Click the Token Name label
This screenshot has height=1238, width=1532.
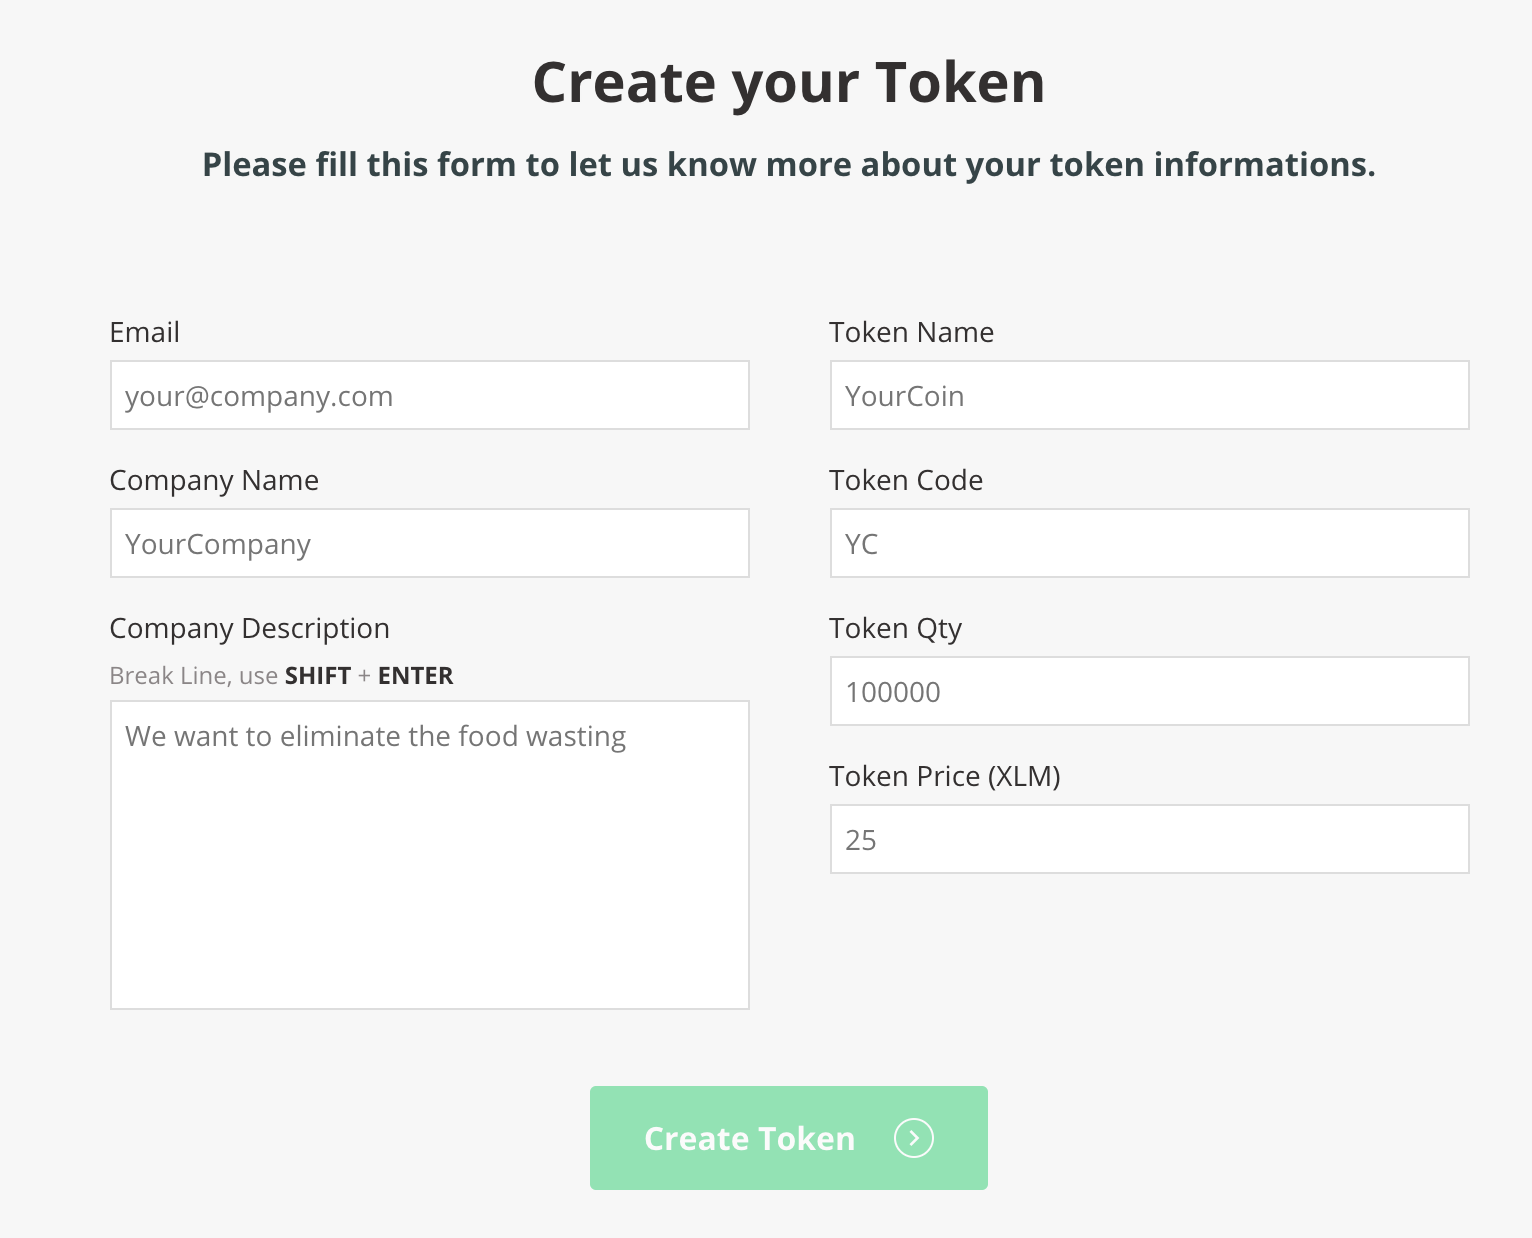911,333
